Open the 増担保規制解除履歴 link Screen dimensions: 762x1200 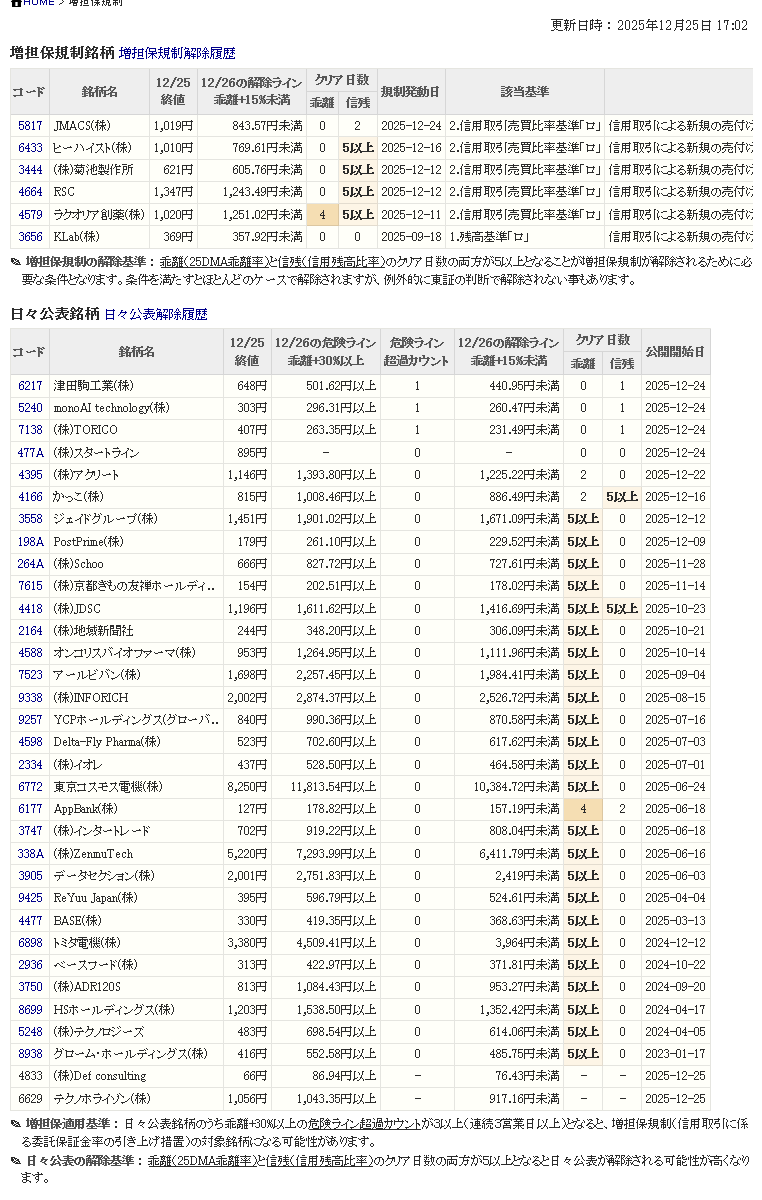coord(177,53)
